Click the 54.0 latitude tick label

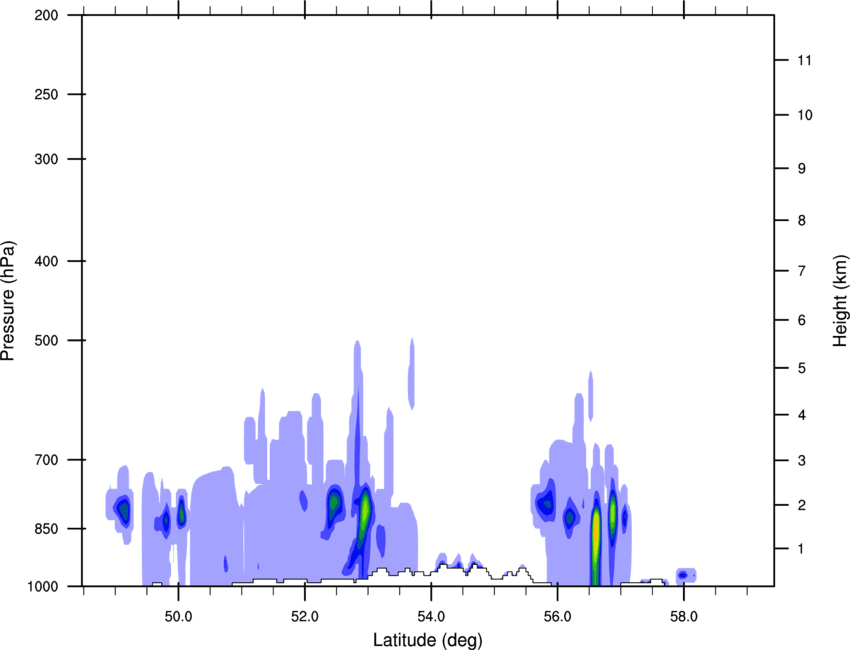[x=431, y=617]
